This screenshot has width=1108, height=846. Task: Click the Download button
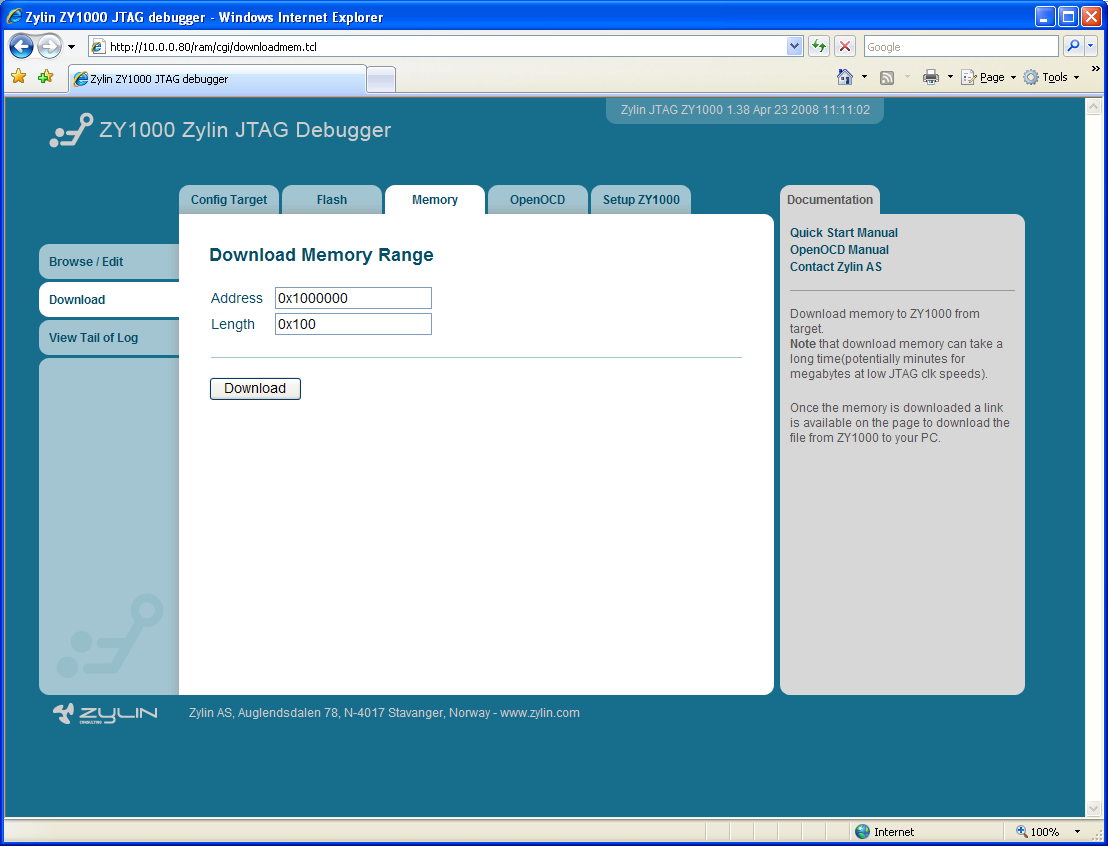[255, 389]
